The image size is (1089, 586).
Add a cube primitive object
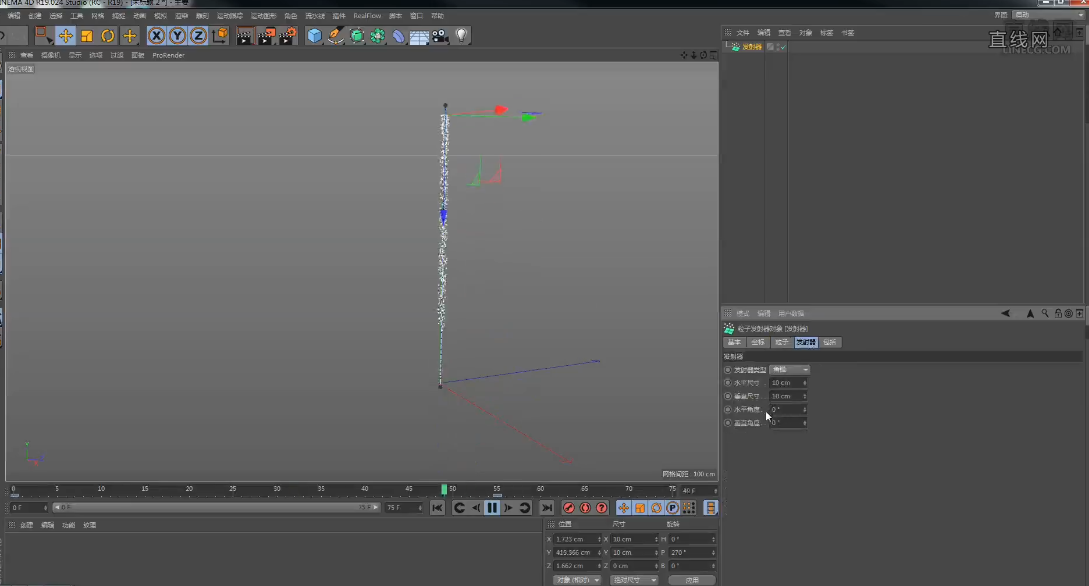tap(315, 35)
